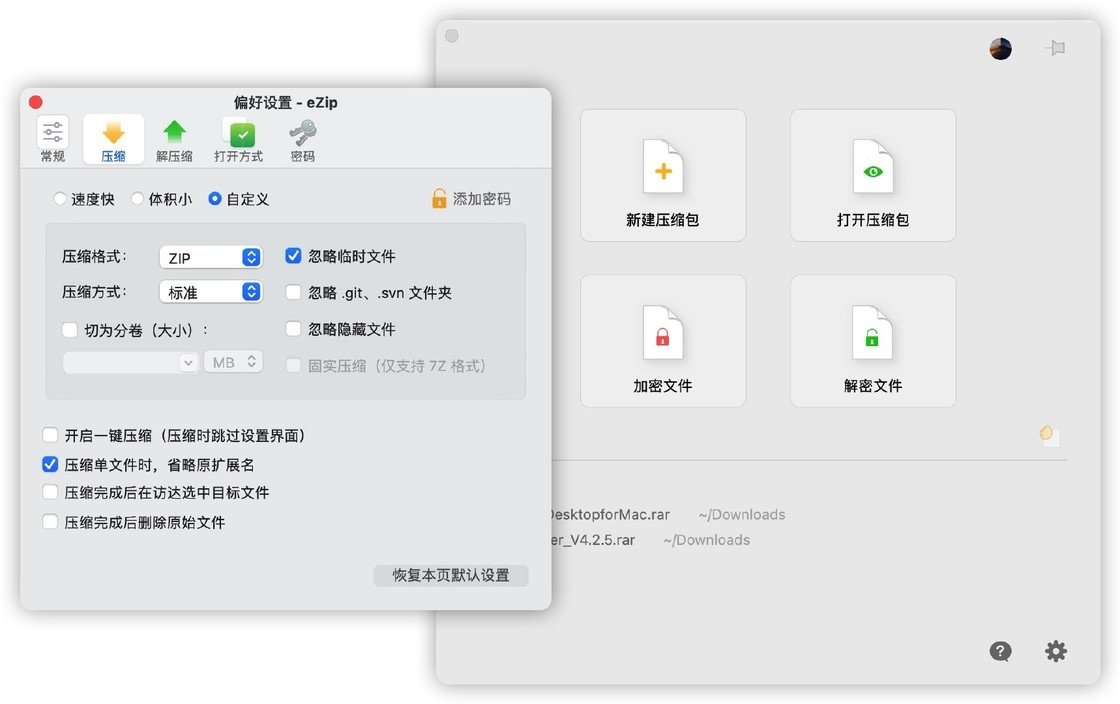Click the pin icon in main window
This screenshot has height=704, width=1120.
pos(1056,48)
